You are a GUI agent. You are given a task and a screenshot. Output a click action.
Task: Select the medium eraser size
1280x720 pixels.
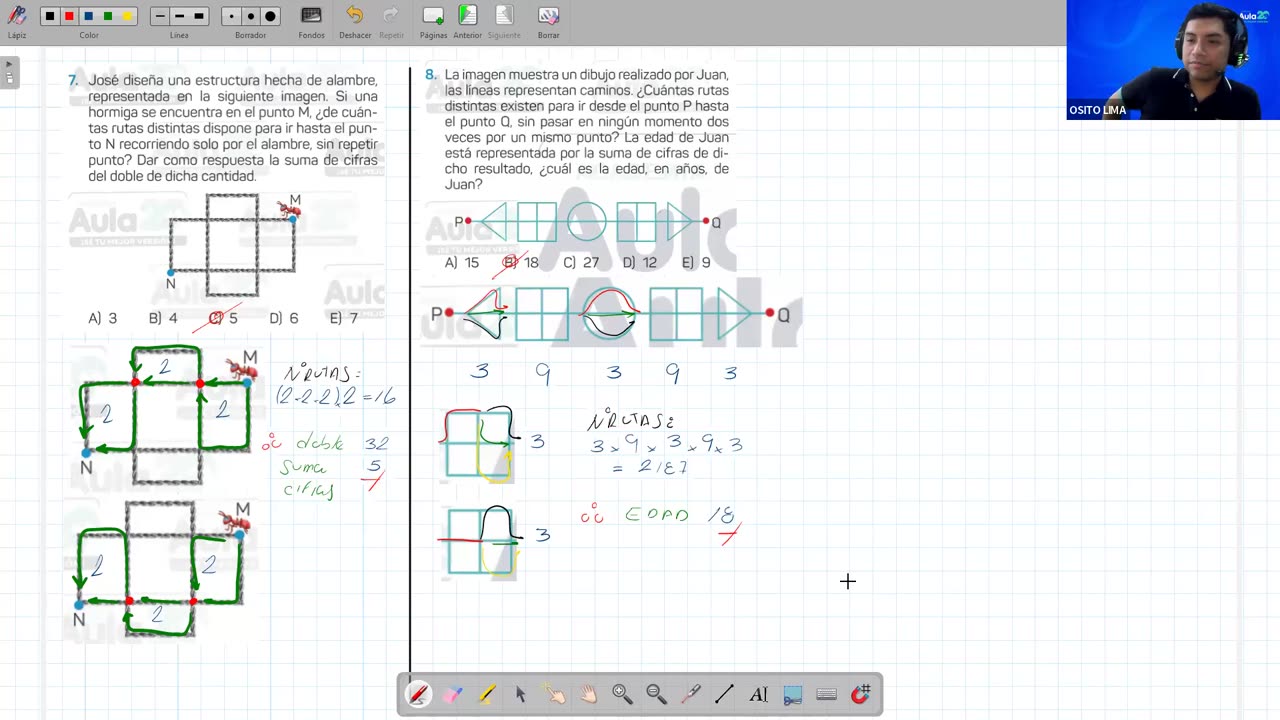[250, 16]
